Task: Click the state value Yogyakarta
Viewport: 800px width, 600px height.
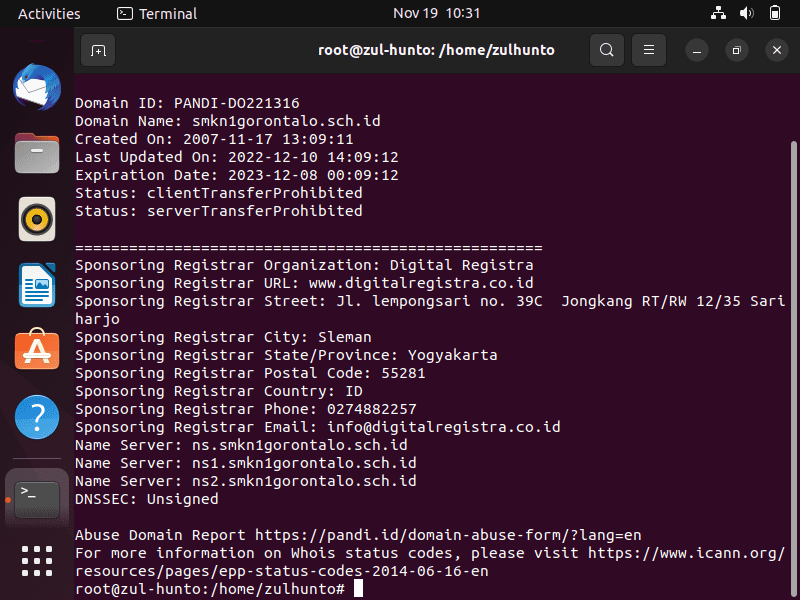Action: (x=453, y=355)
